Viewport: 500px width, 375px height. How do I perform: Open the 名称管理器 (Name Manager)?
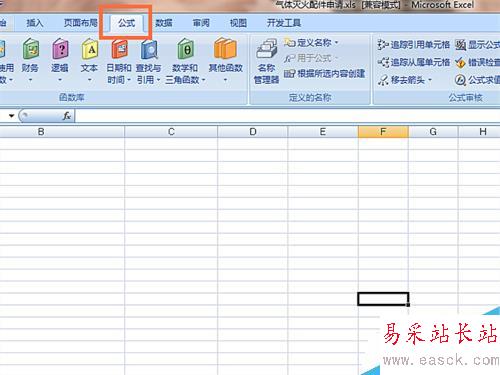[266, 61]
